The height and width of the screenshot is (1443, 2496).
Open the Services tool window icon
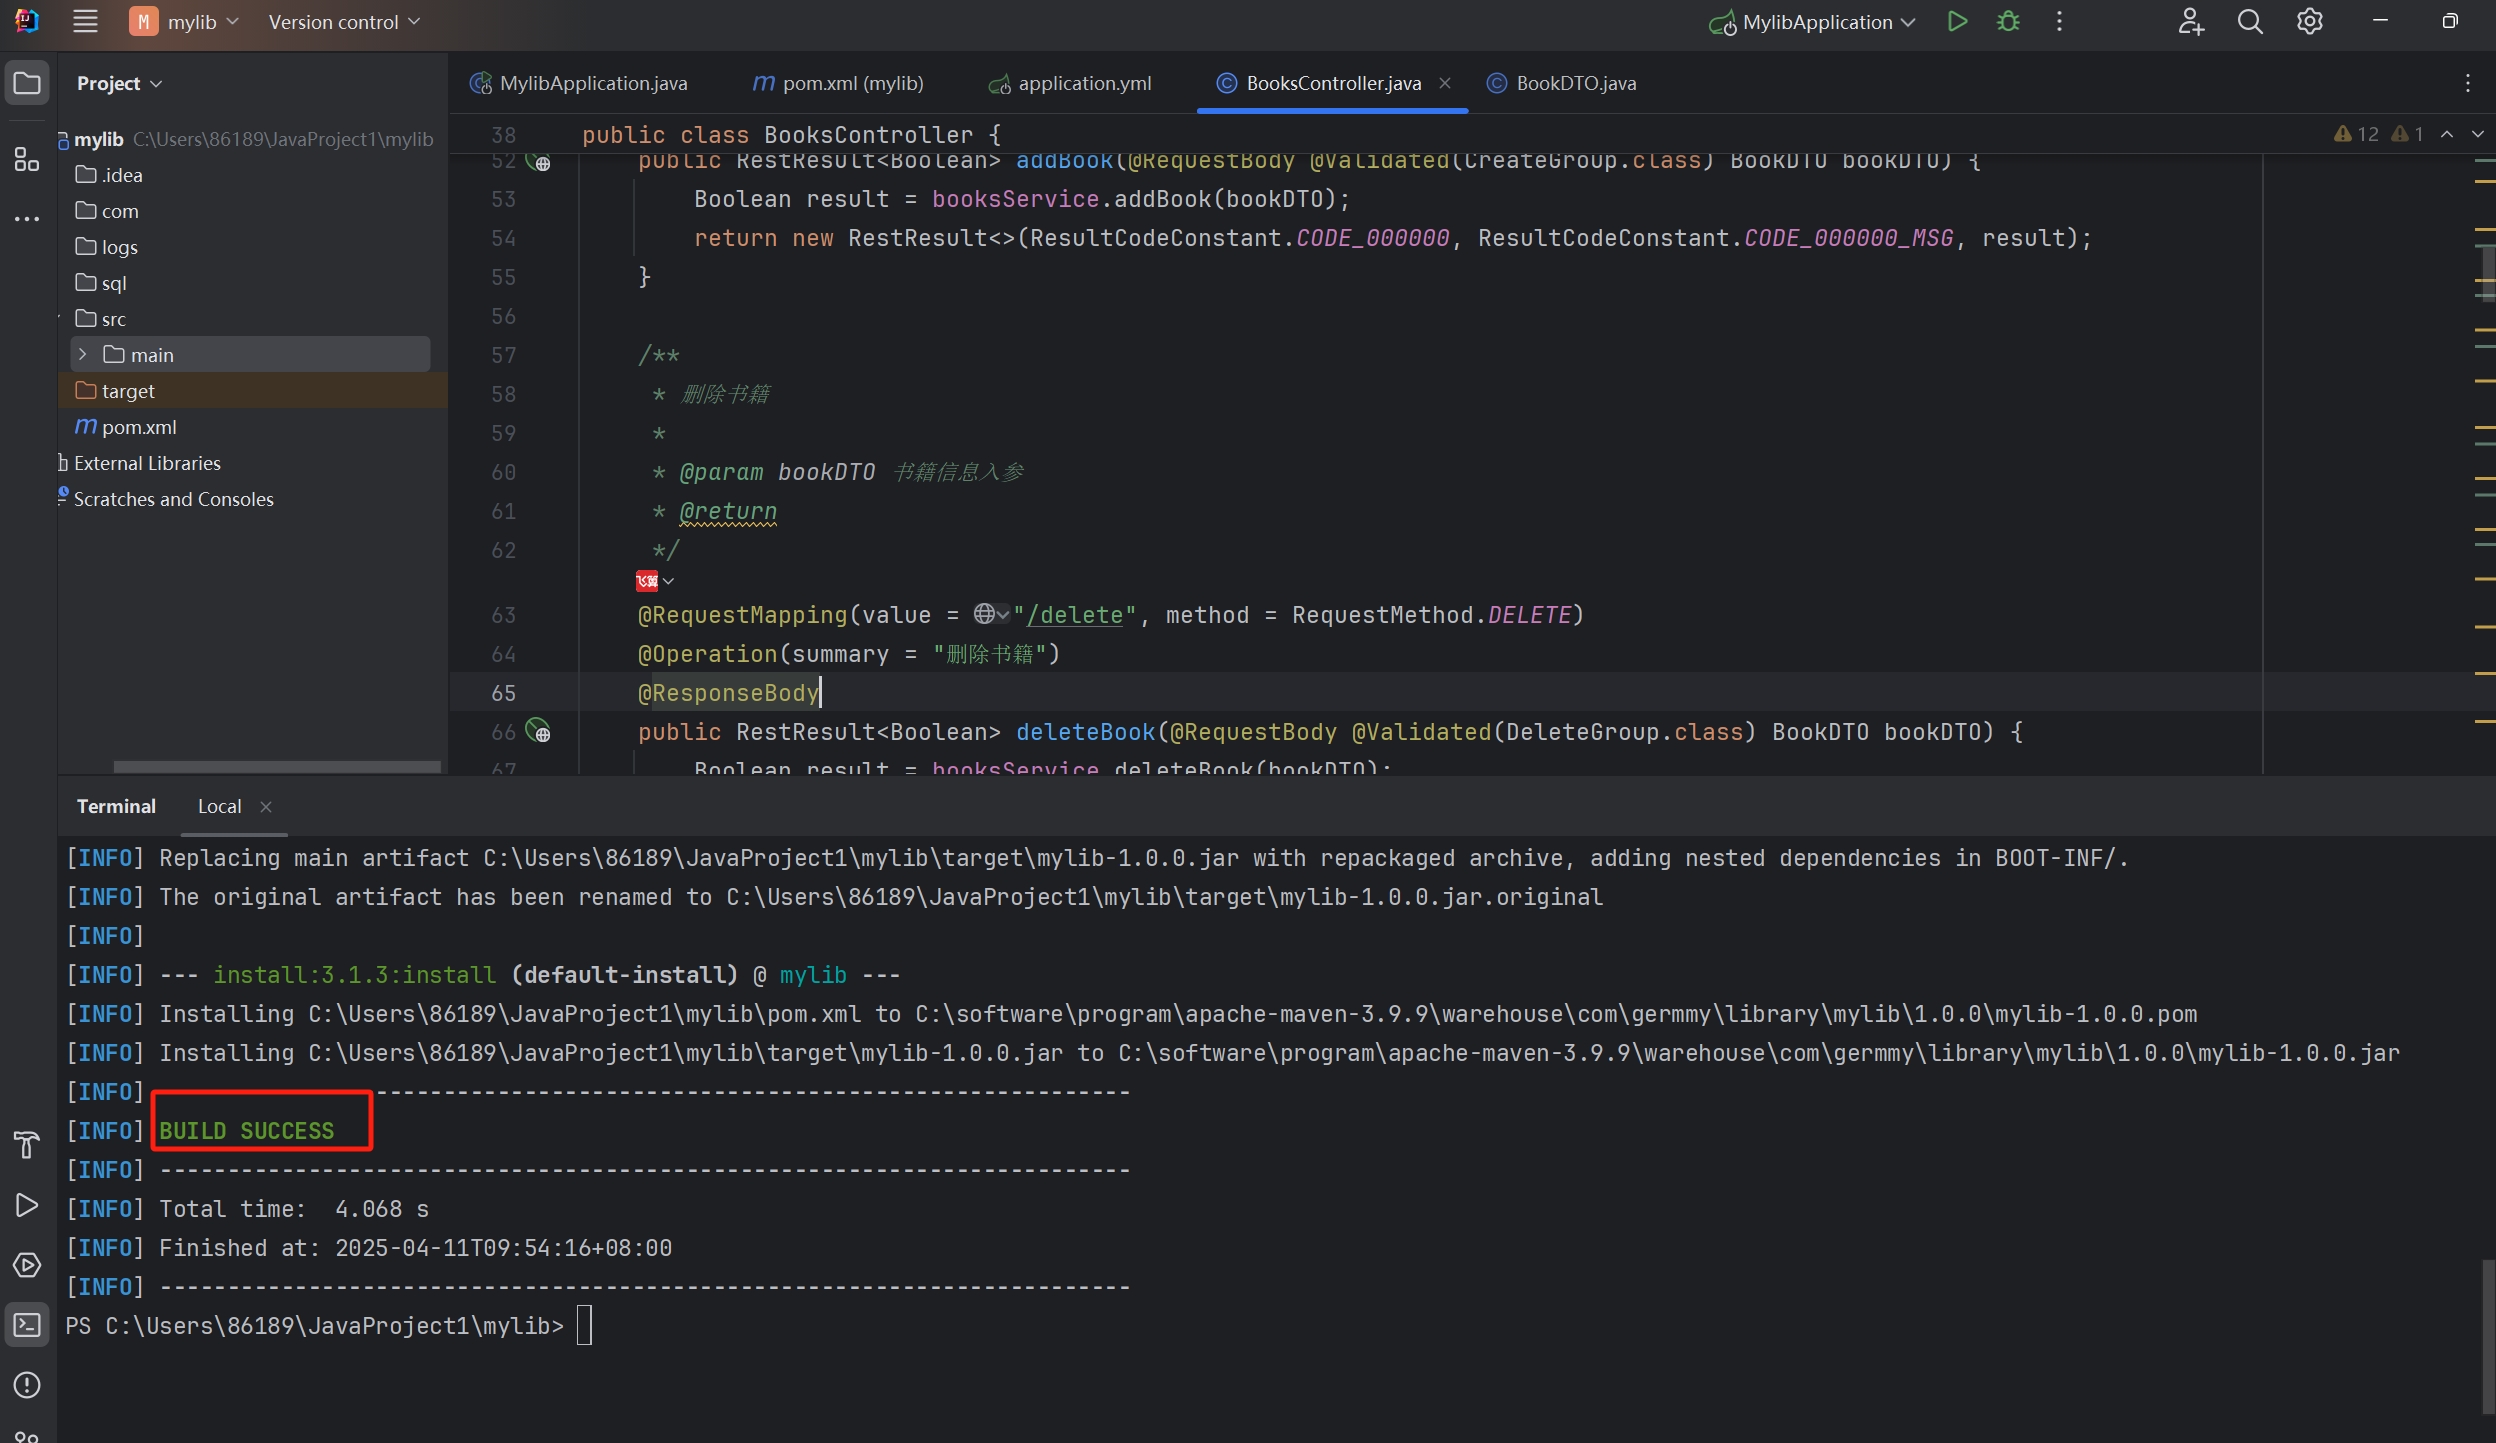point(27,1265)
